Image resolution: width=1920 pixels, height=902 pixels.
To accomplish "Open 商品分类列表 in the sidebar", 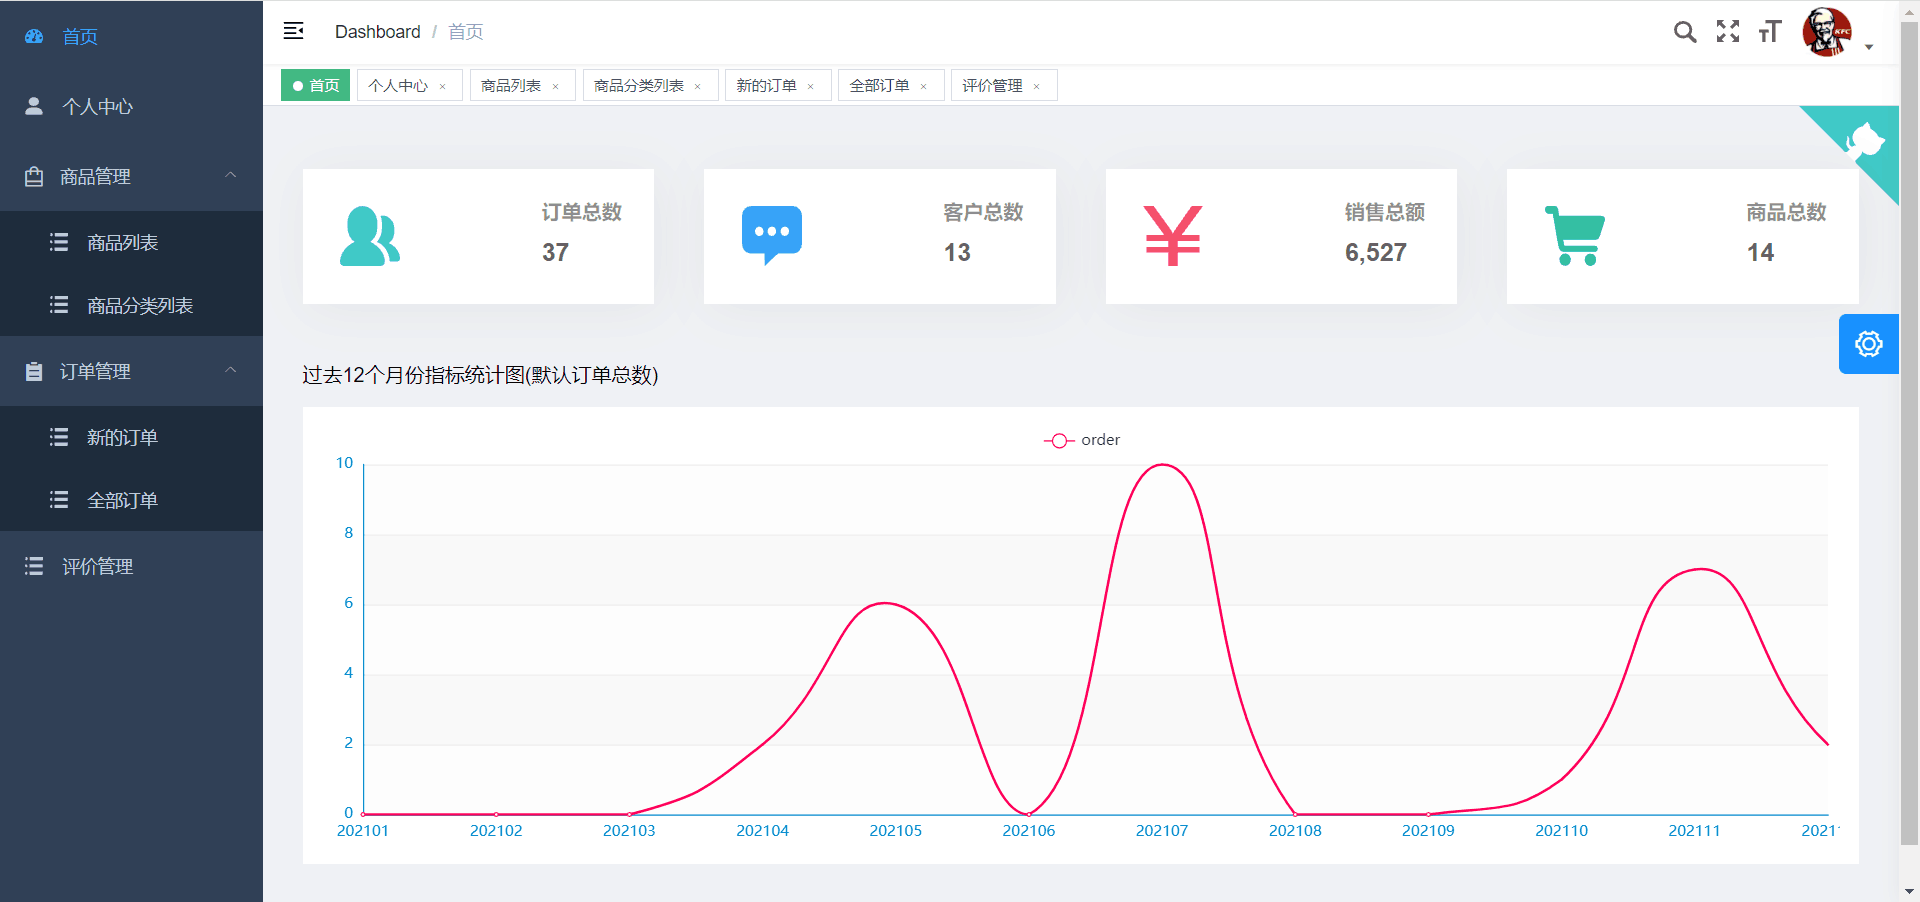I will (131, 305).
